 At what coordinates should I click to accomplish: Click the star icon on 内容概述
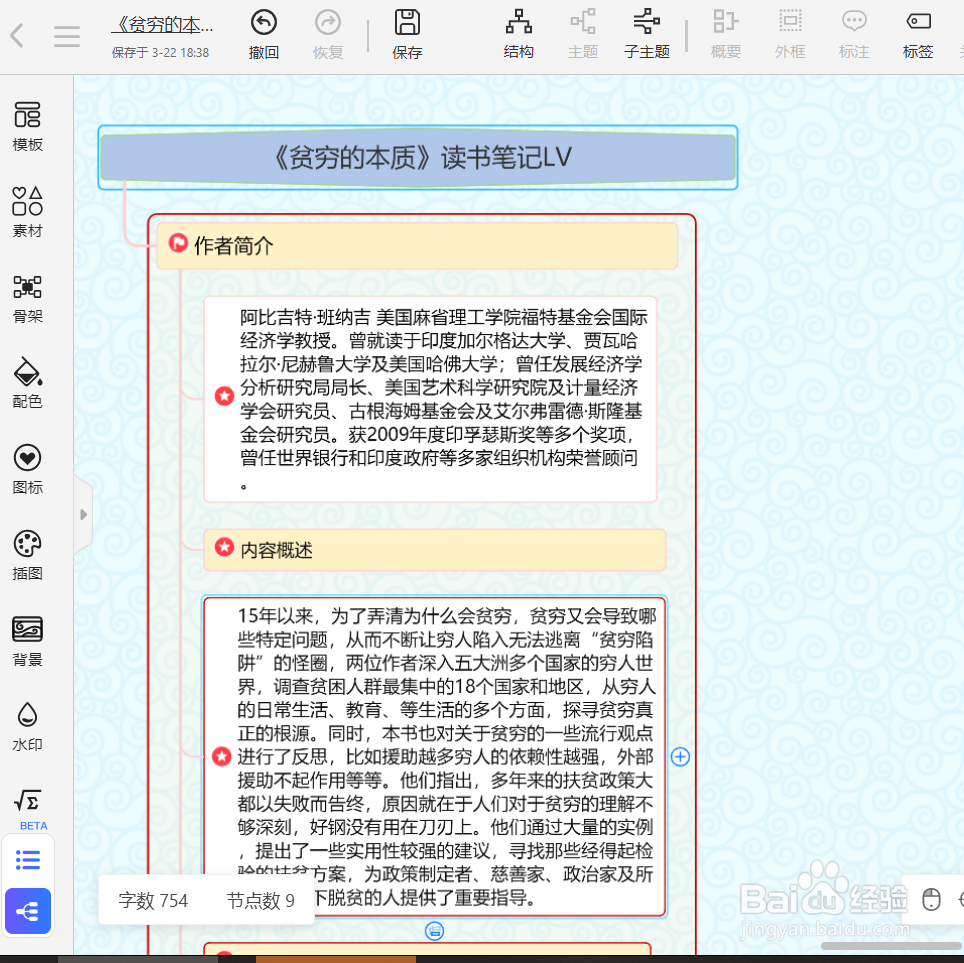(224, 547)
